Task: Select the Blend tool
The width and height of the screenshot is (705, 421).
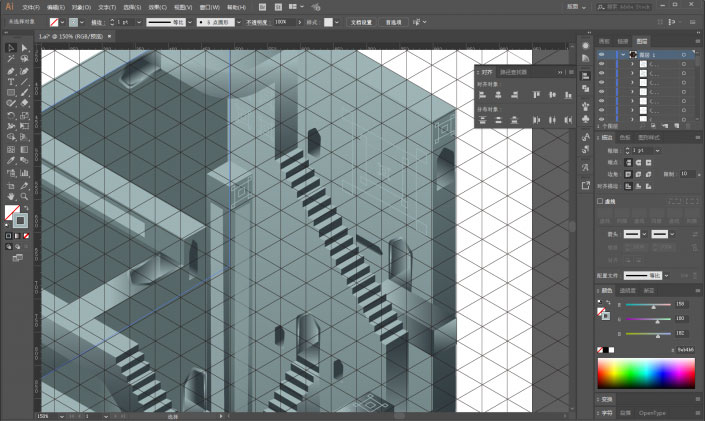Action: click(24, 161)
